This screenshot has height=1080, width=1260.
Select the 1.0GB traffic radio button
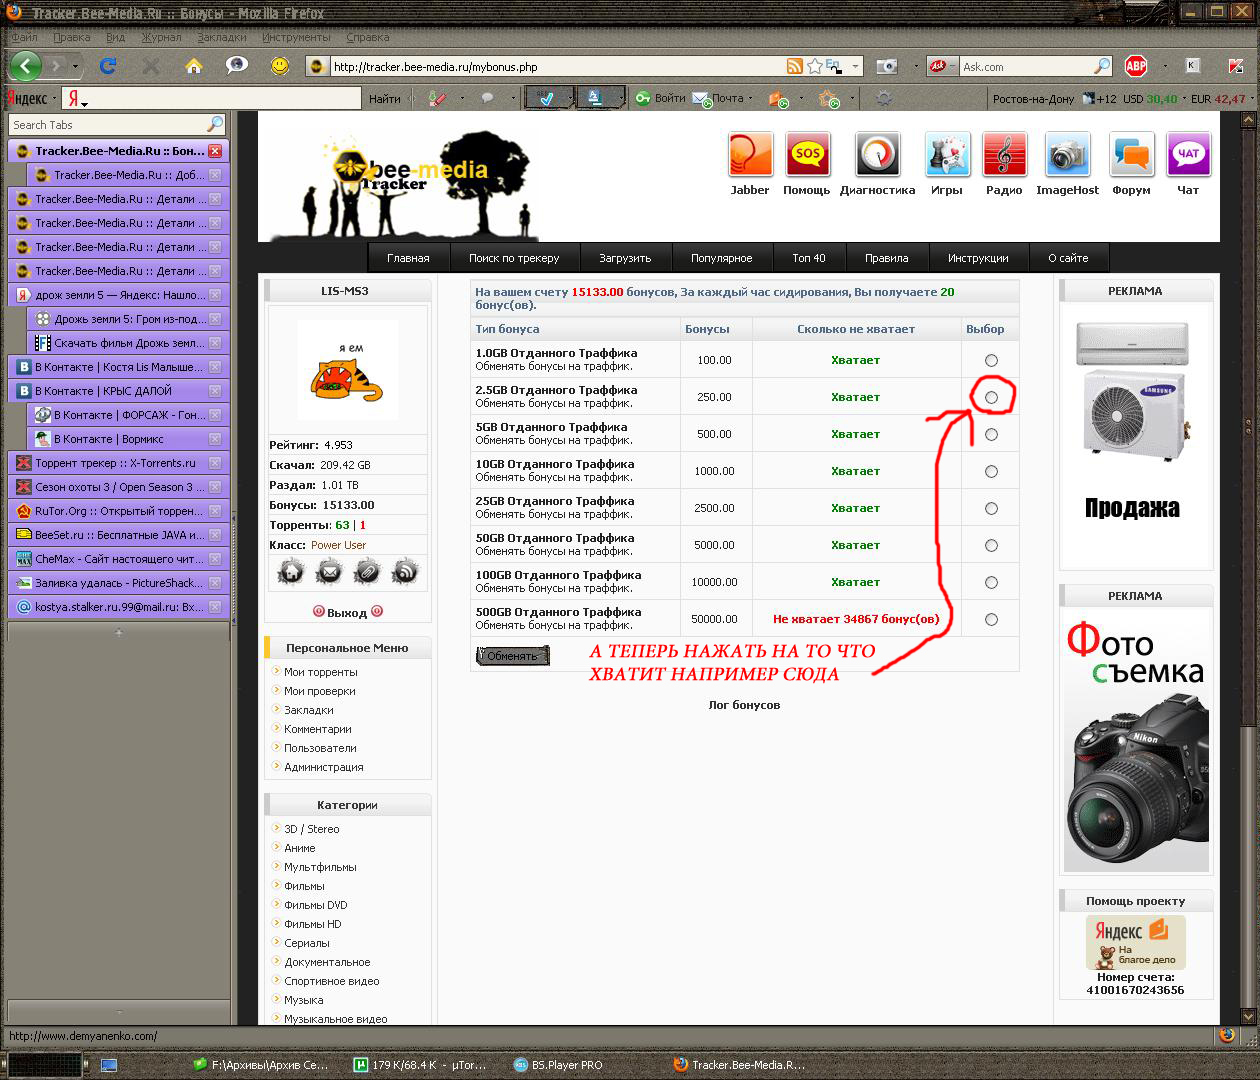pos(991,360)
